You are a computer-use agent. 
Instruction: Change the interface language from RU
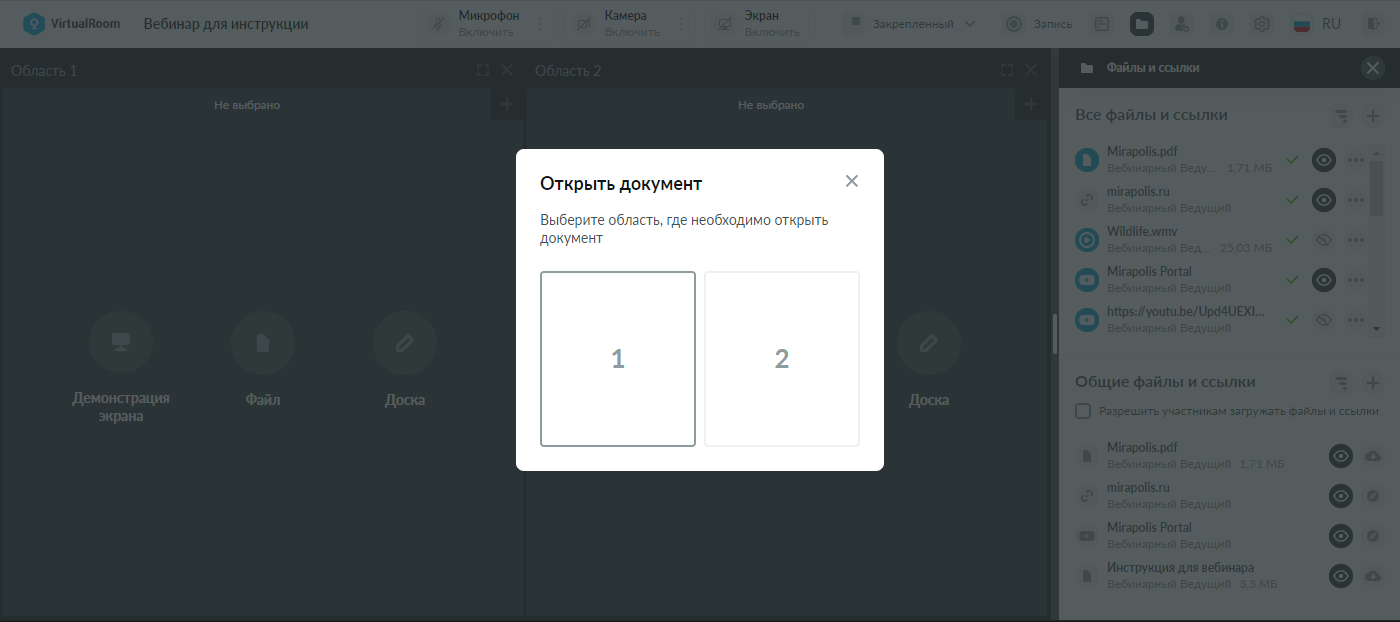1317,24
